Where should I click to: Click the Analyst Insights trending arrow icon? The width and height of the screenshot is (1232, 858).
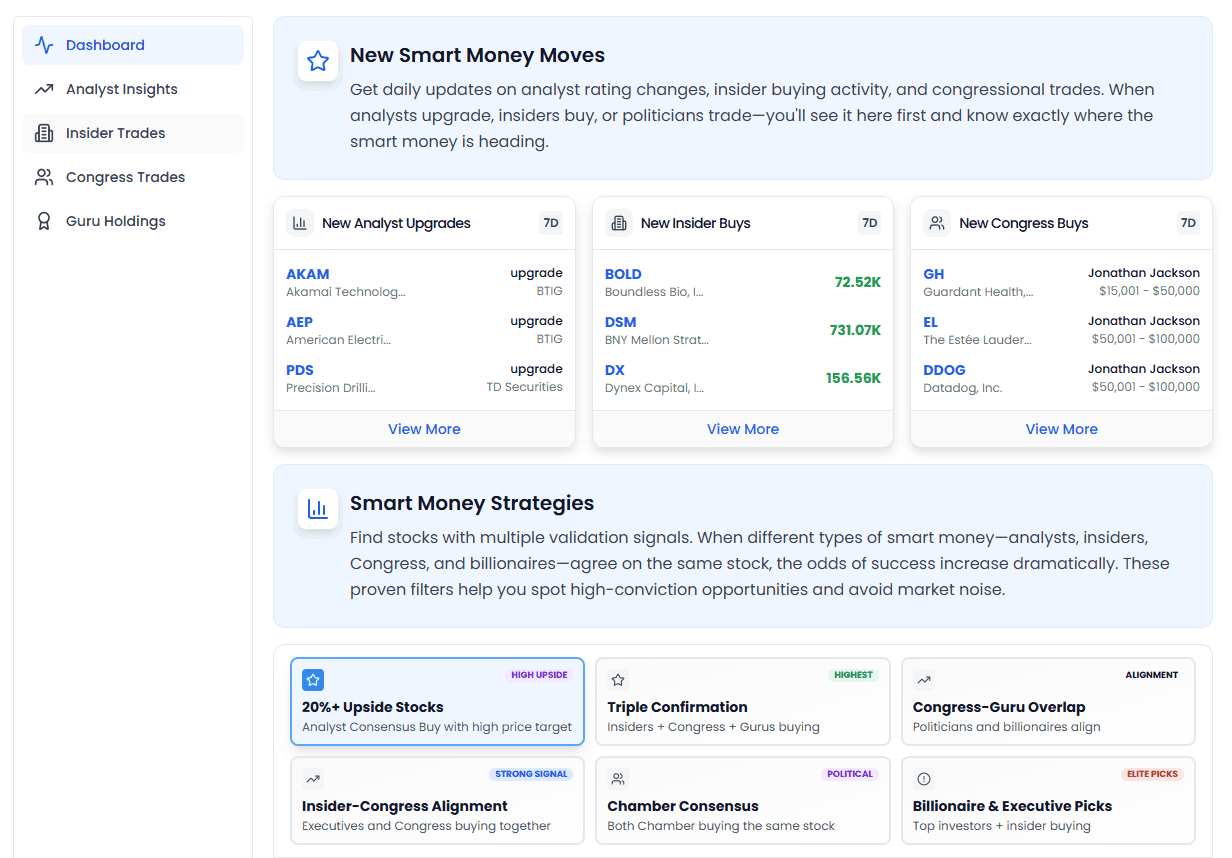pos(44,89)
